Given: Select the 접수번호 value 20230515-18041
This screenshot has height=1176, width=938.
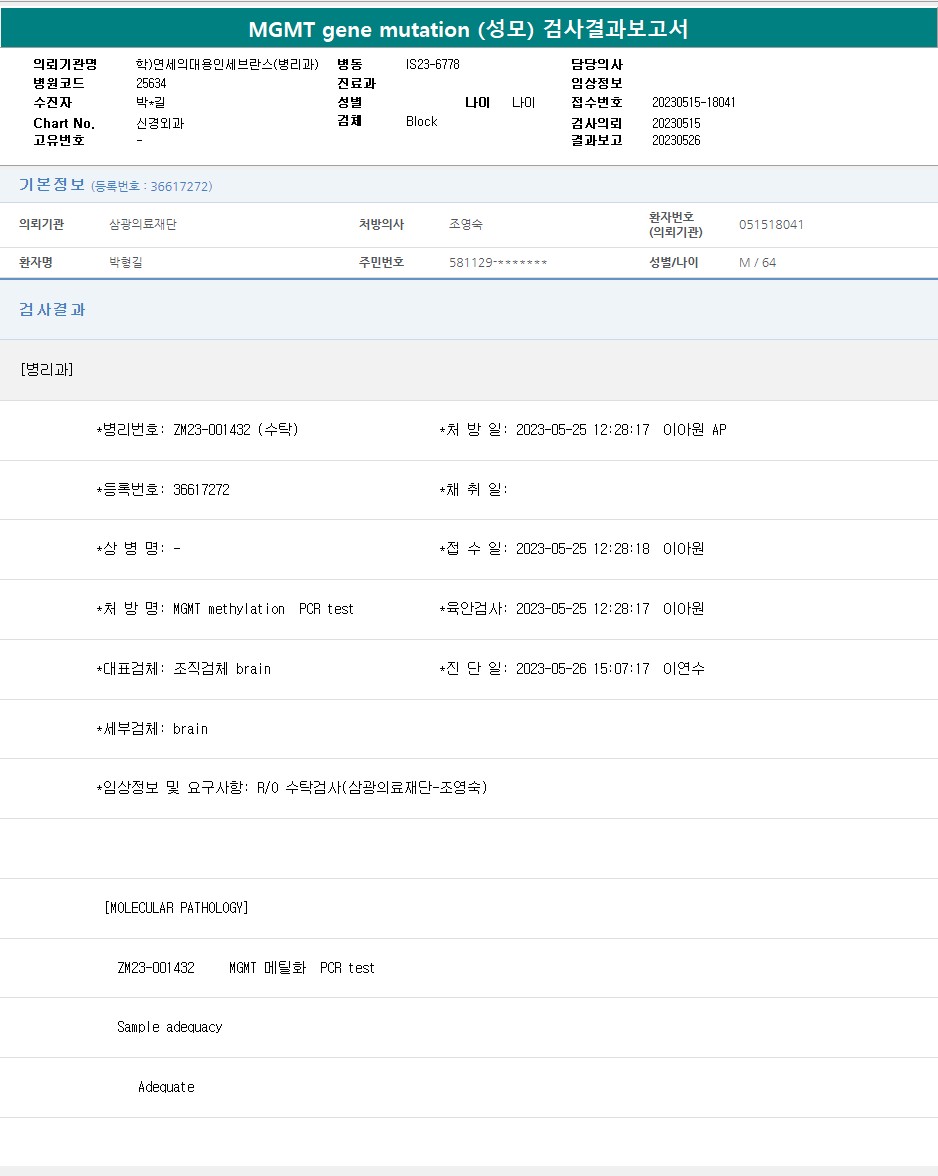Looking at the screenshot, I should (693, 103).
